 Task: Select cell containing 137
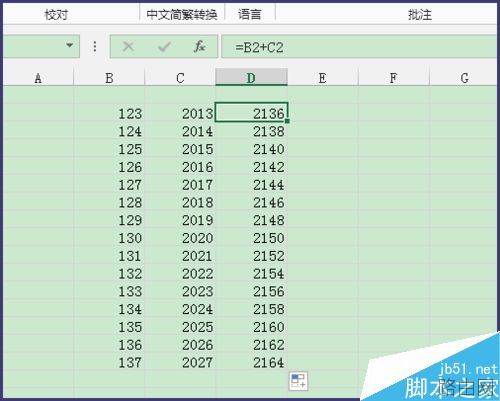coord(109,362)
